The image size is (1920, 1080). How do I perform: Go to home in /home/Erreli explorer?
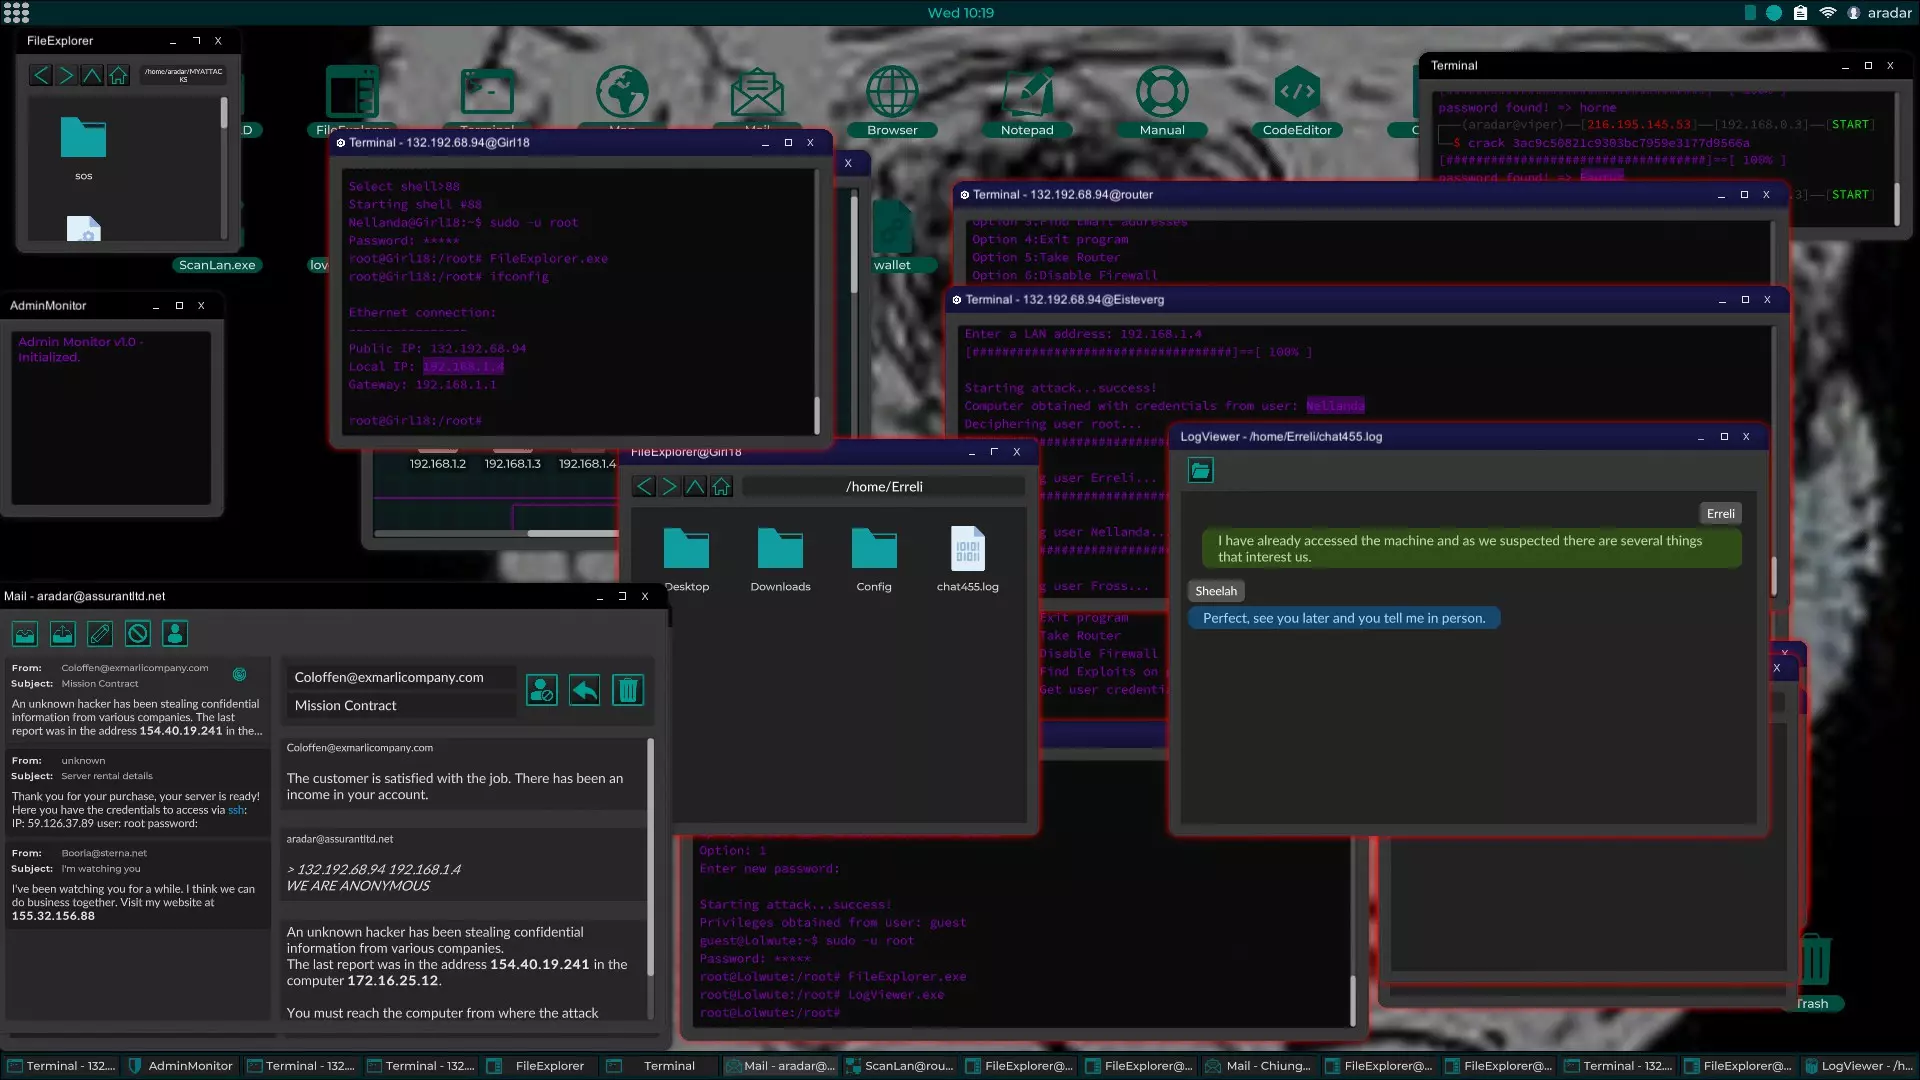pos(721,487)
